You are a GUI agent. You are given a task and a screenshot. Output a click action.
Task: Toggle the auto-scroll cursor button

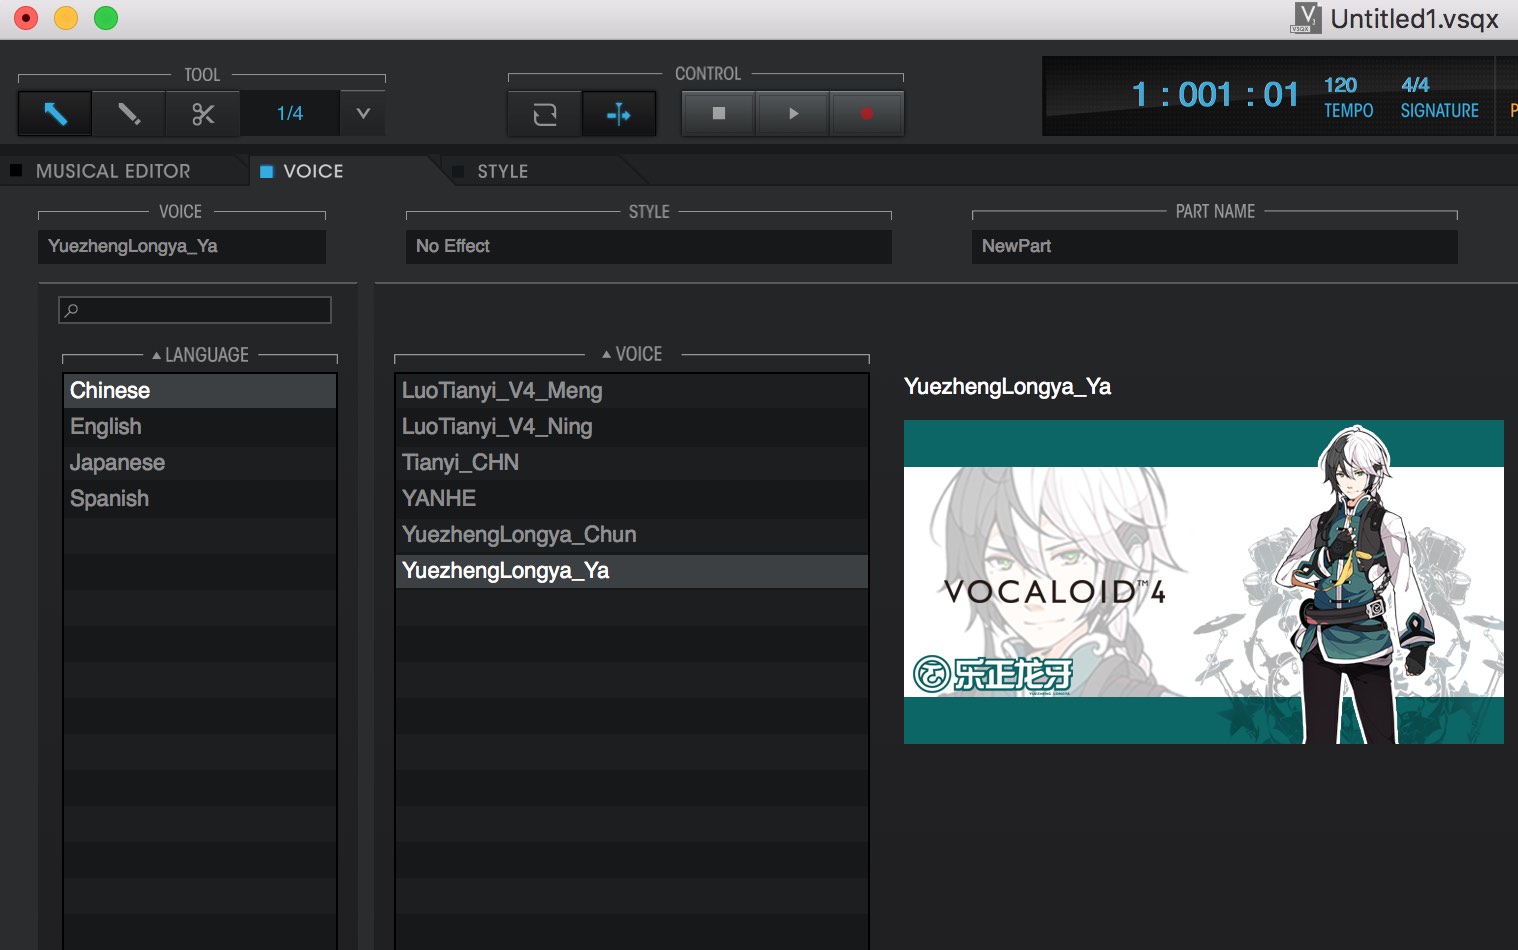[x=619, y=114]
